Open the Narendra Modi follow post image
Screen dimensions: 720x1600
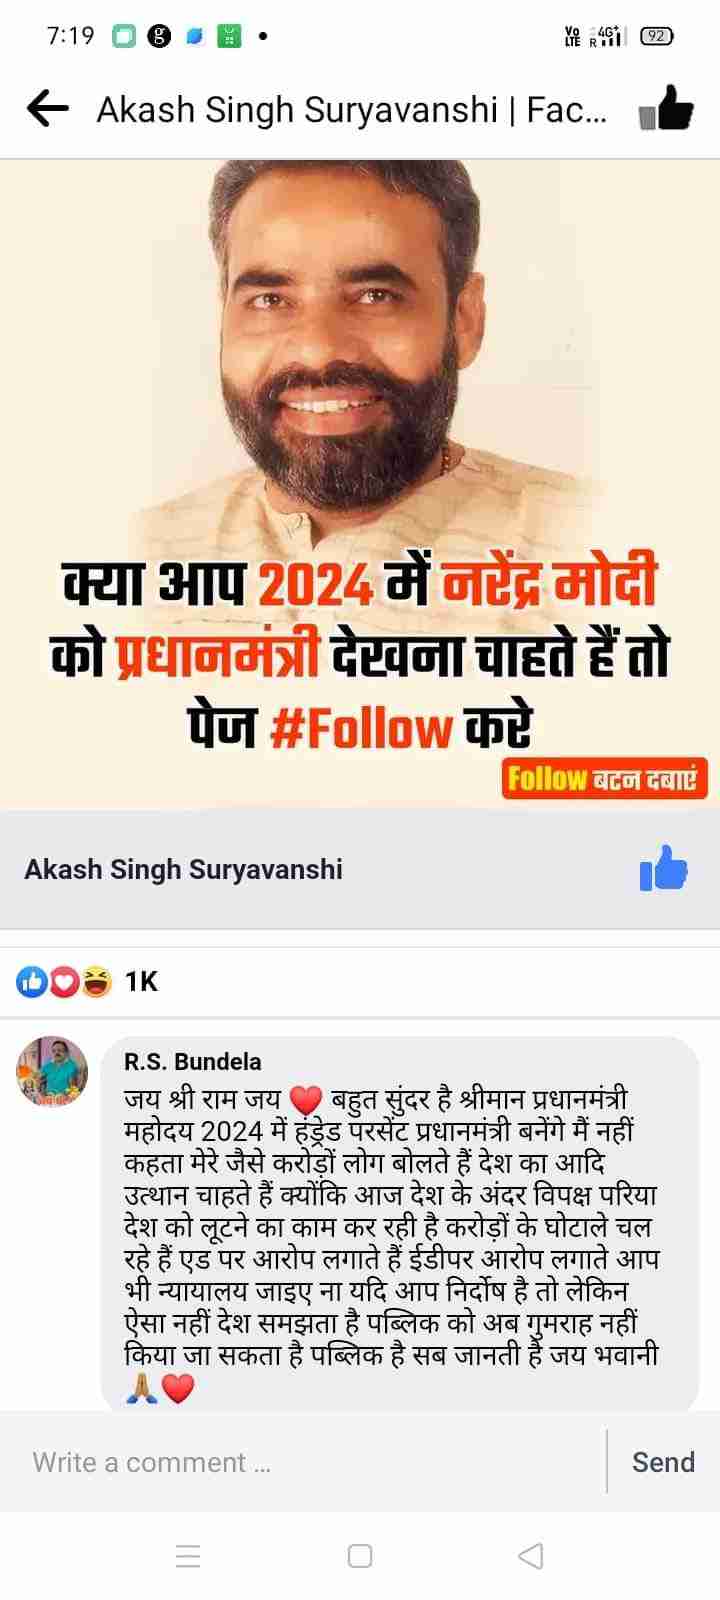pyautogui.click(x=360, y=484)
